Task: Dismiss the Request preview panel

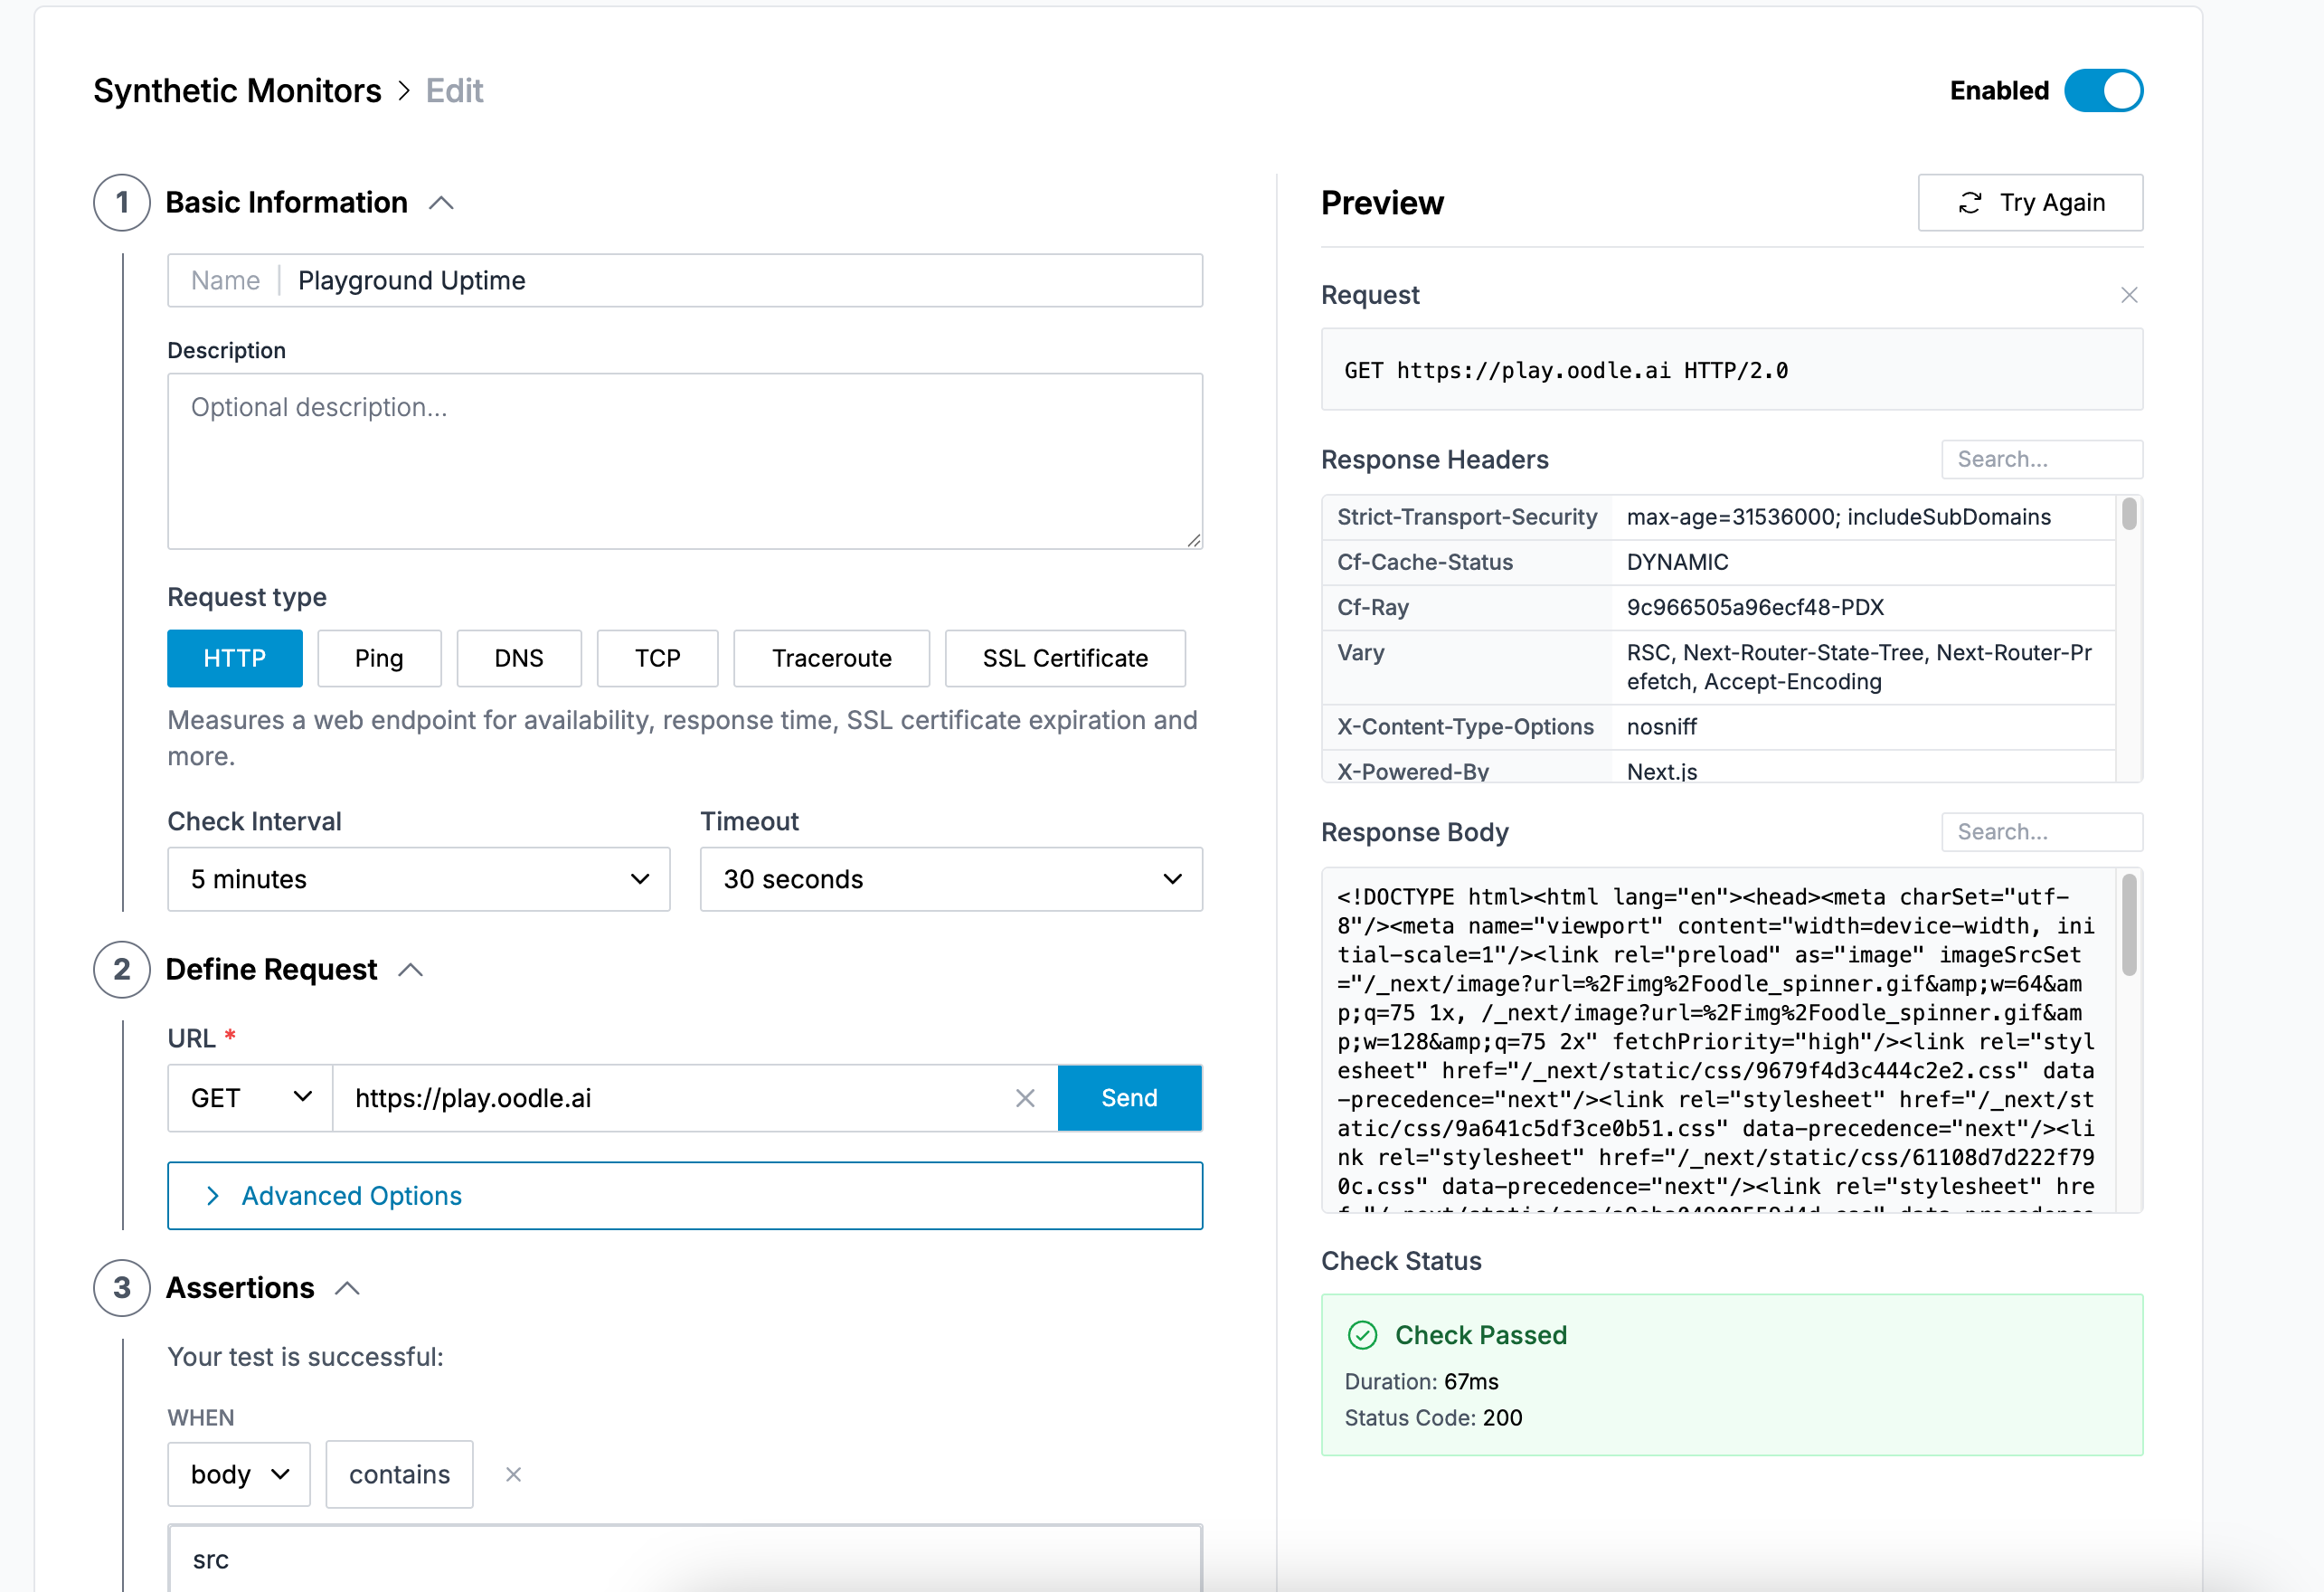Action: pyautogui.click(x=2128, y=294)
